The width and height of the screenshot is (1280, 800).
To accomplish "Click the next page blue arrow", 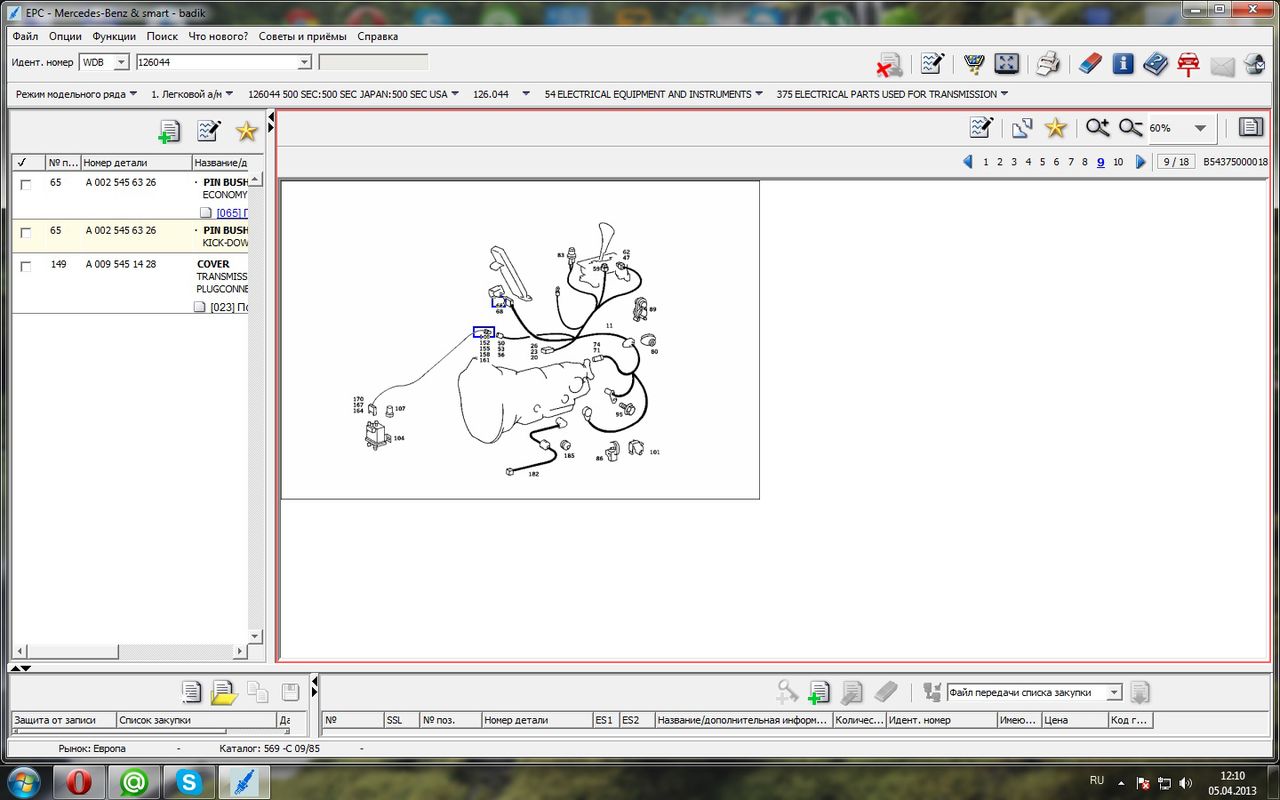I will [x=1141, y=162].
